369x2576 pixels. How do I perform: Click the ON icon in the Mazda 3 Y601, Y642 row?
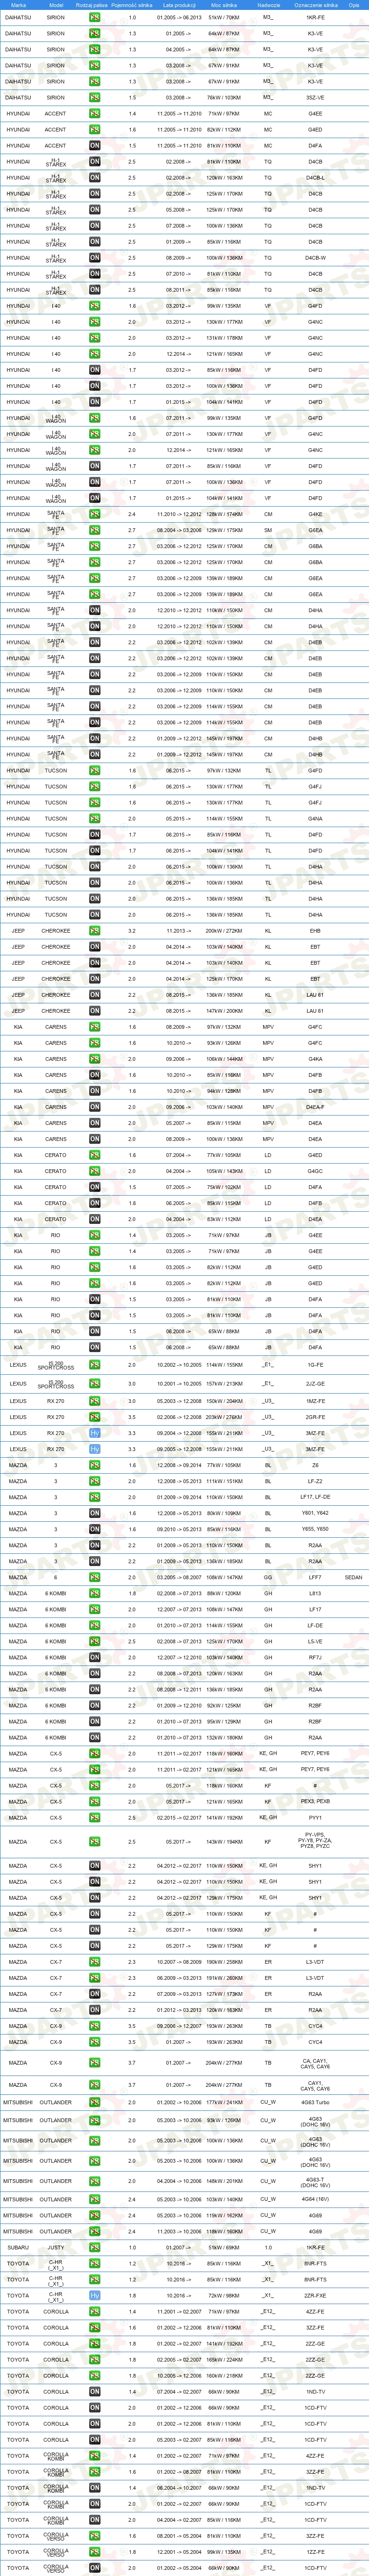[x=95, y=1513]
